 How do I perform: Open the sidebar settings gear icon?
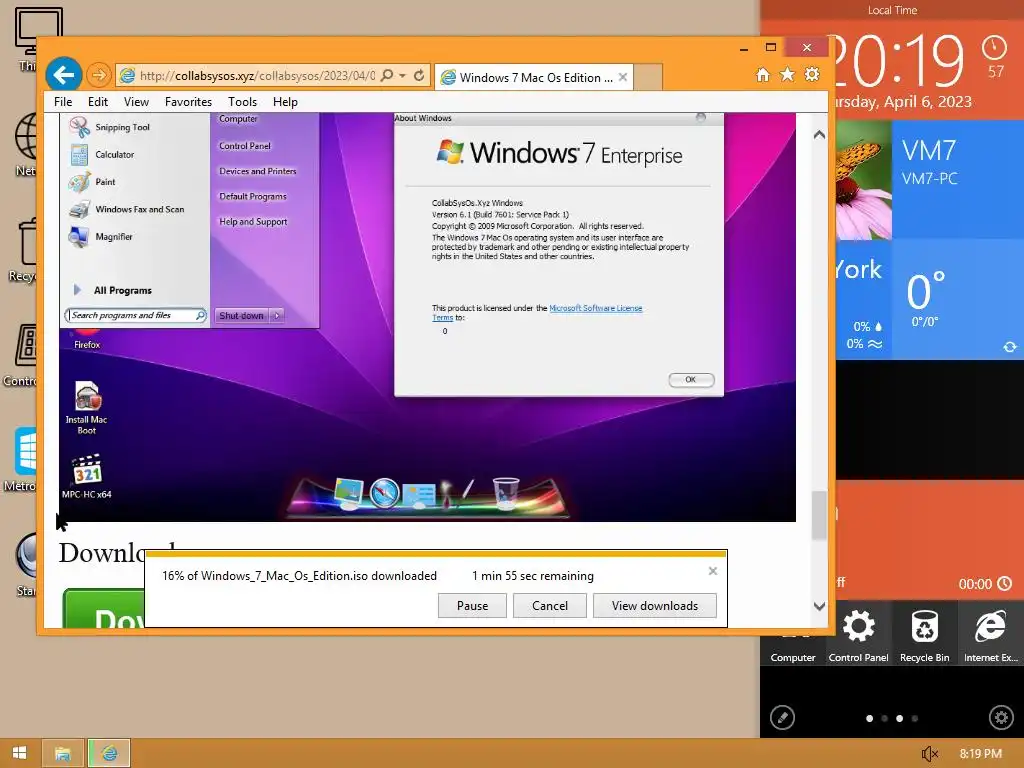(1001, 718)
